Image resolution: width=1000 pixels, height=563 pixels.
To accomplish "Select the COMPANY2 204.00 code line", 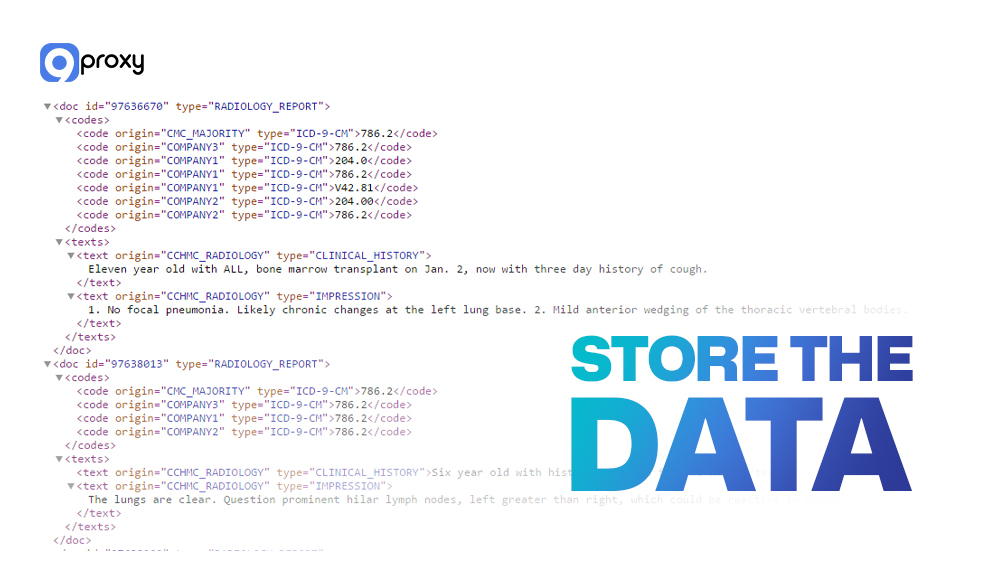I will click(x=244, y=201).
